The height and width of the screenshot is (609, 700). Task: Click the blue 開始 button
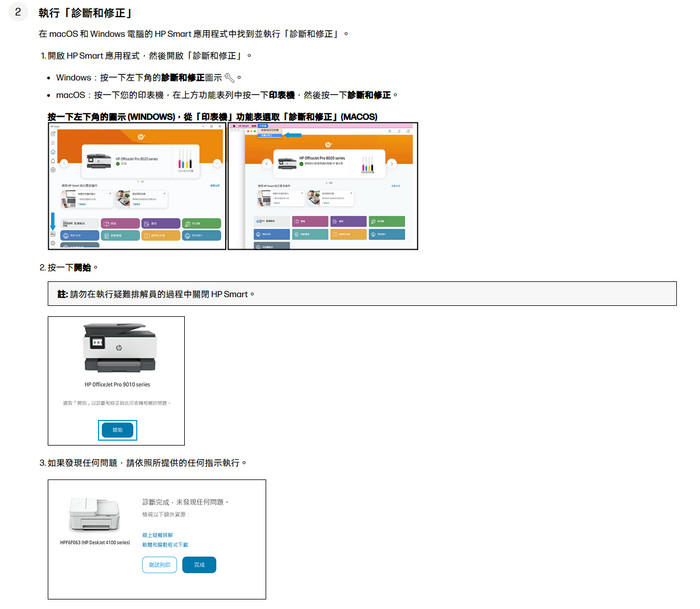point(117,428)
